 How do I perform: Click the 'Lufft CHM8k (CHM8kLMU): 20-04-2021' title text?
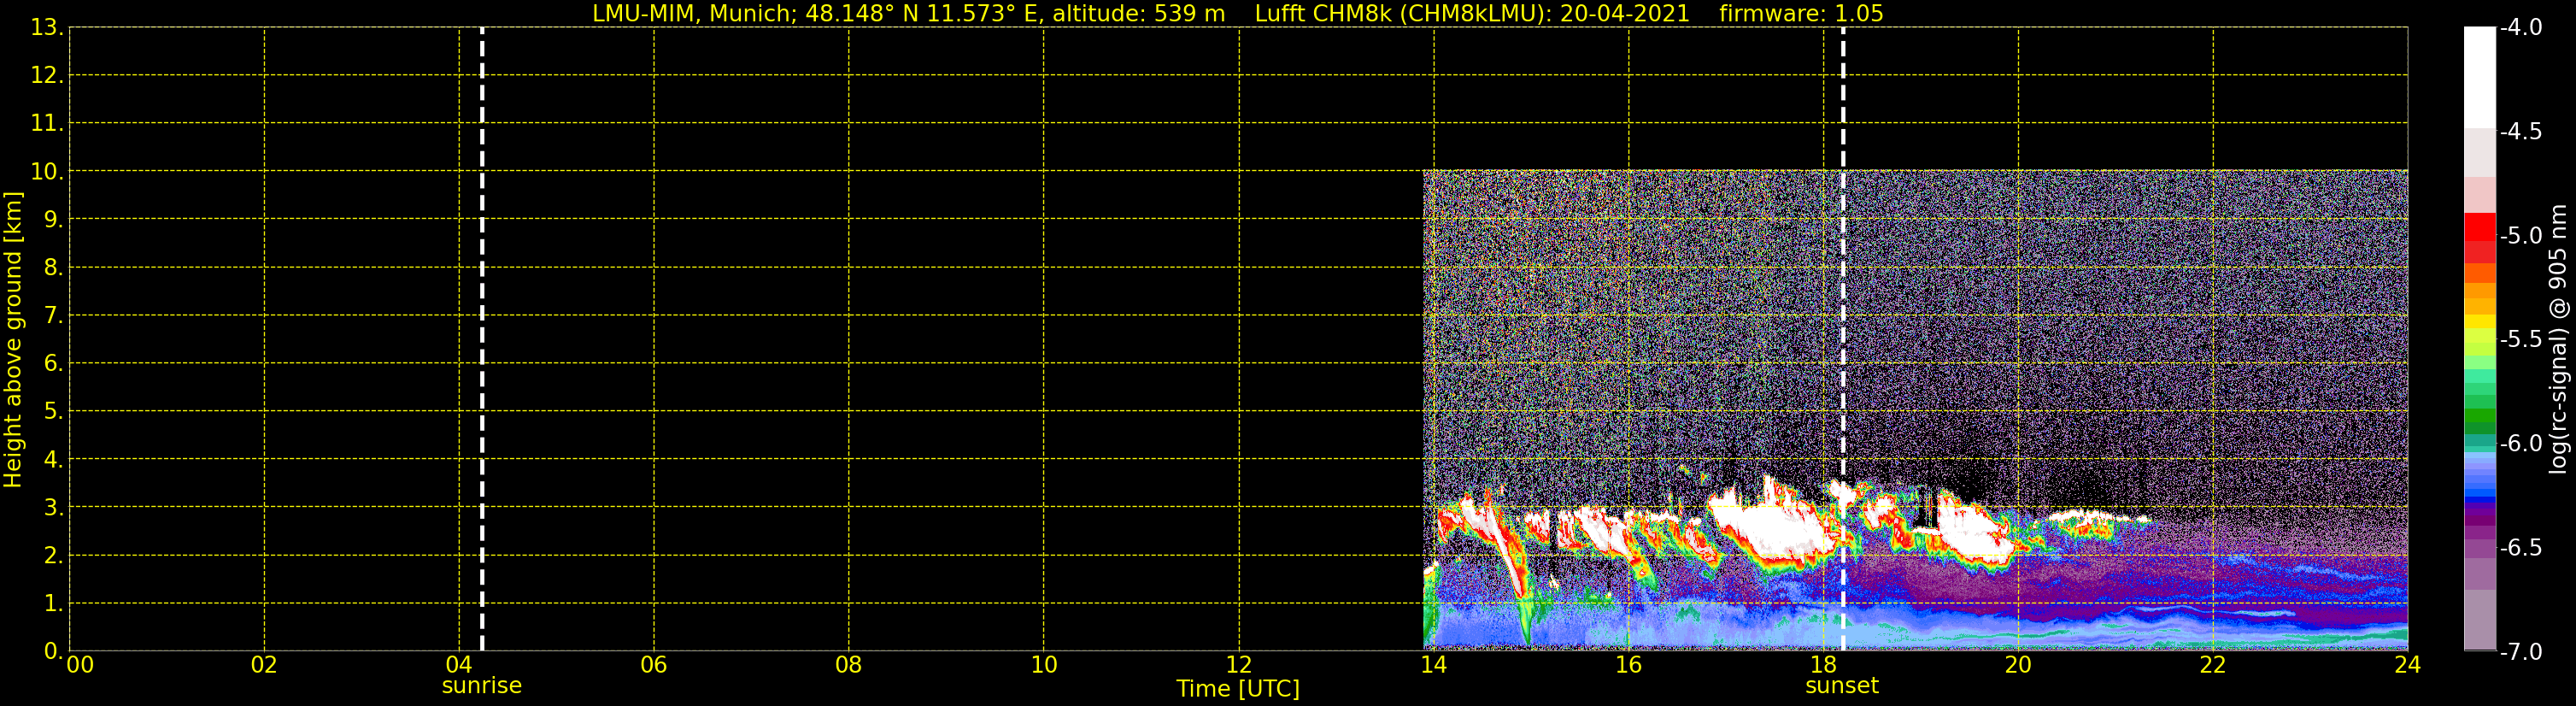coord(1472,13)
